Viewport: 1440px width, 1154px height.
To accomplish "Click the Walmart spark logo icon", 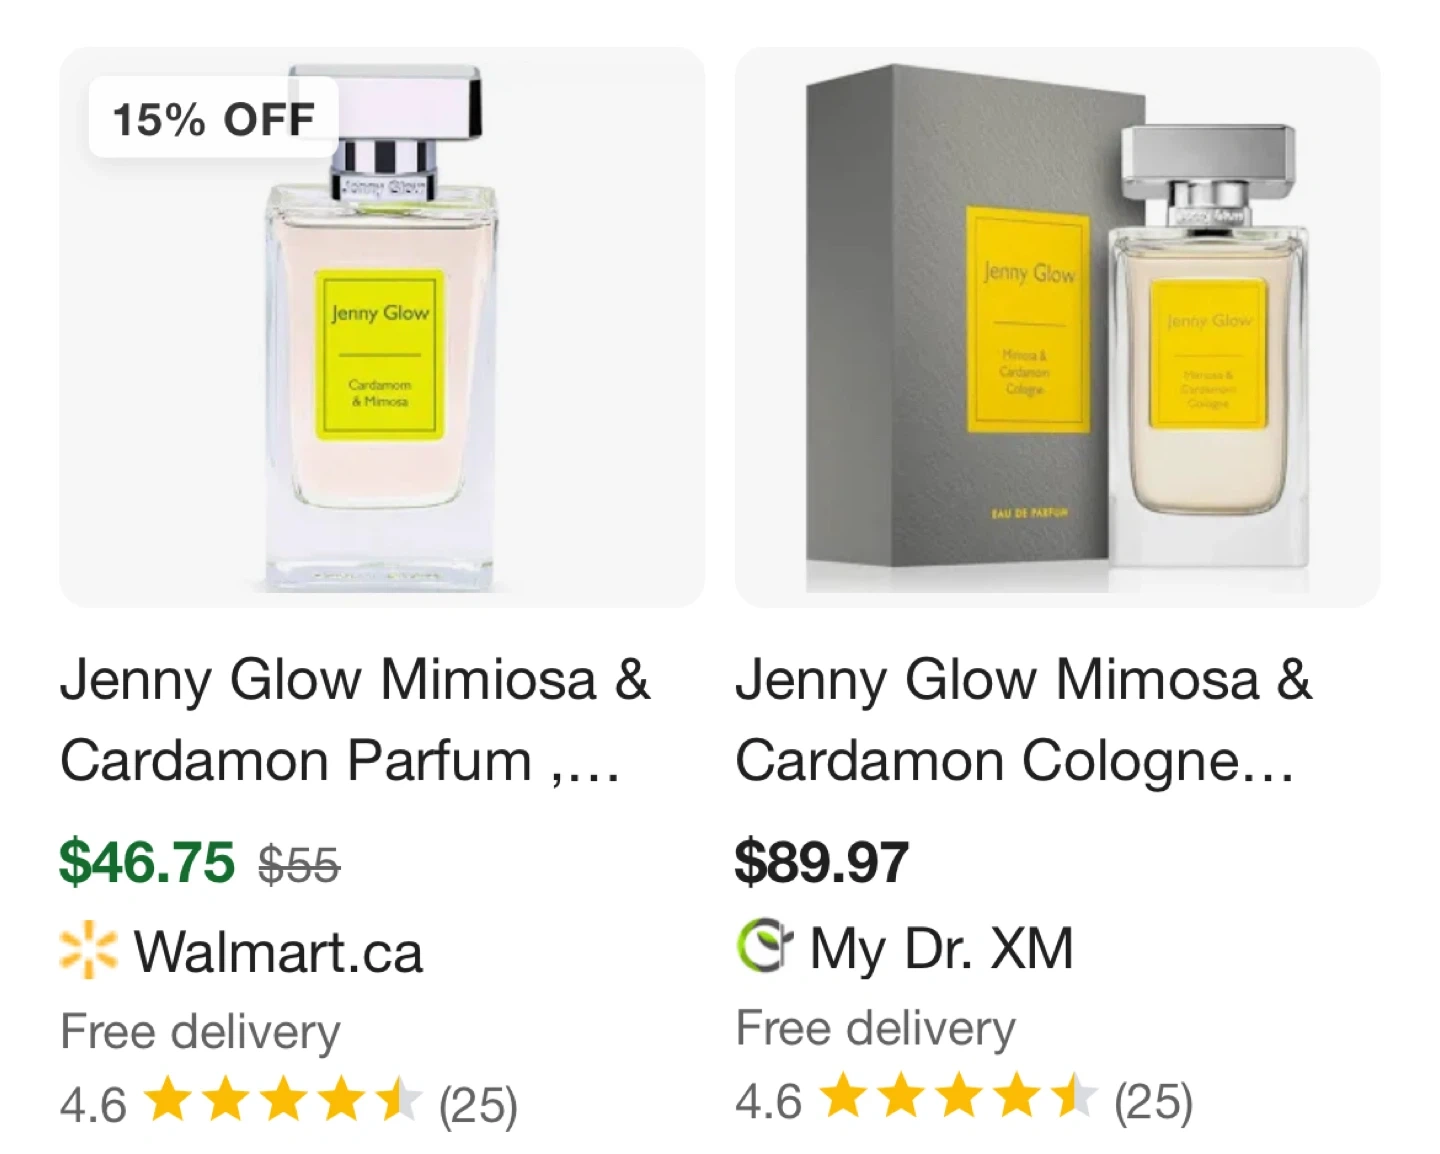I will click(x=88, y=949).
